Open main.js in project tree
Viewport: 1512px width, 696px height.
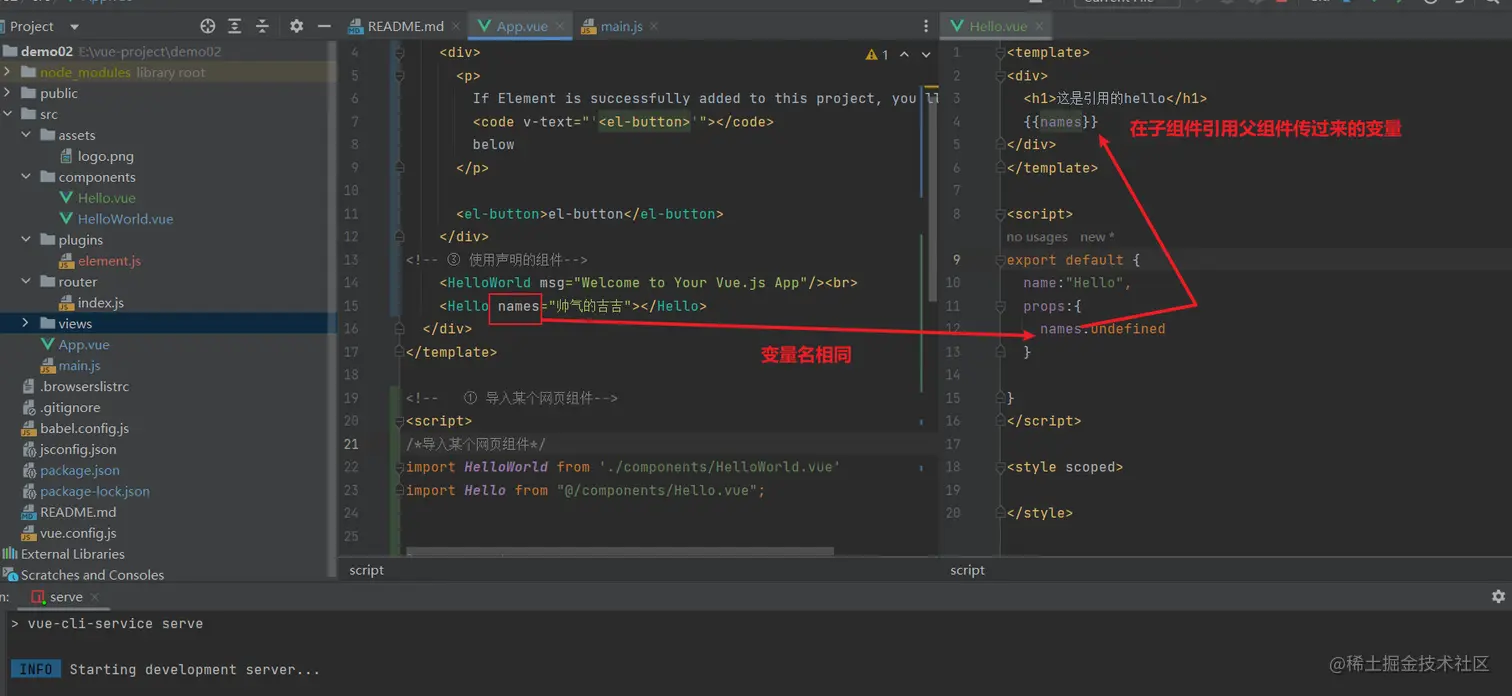(79, 366)
